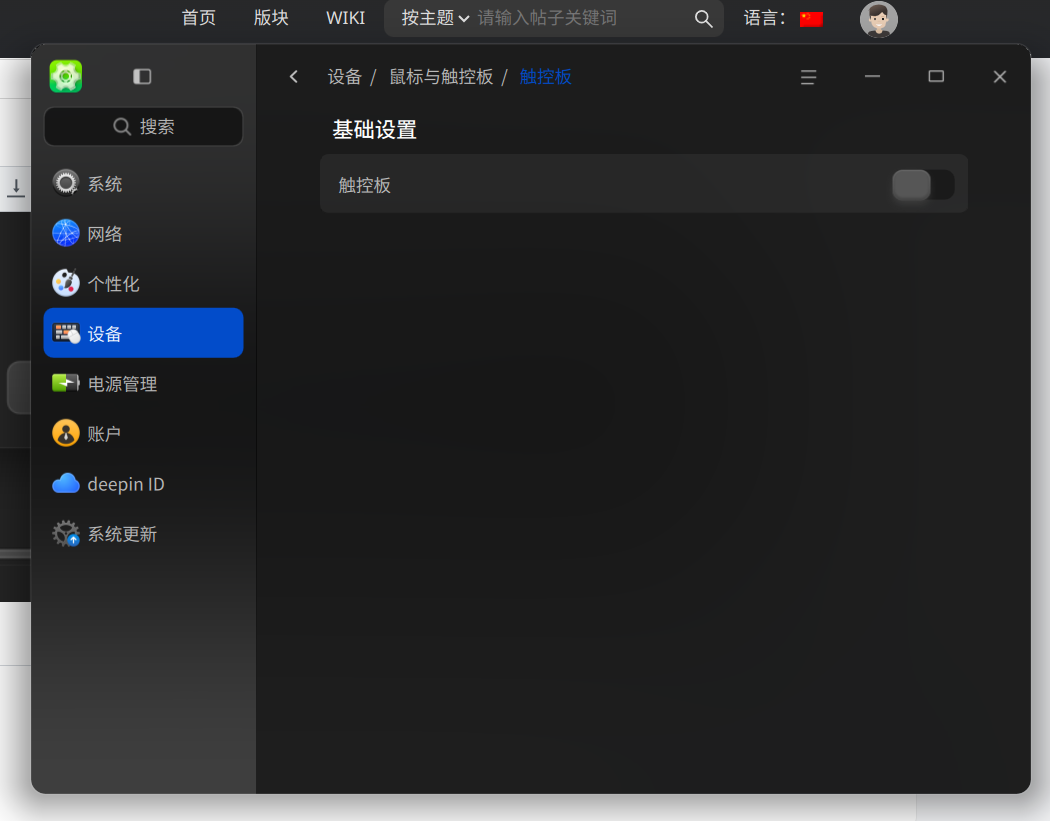Select 个性化 personalization category
Screen dimensions: 1050x821
coord(143,283)
